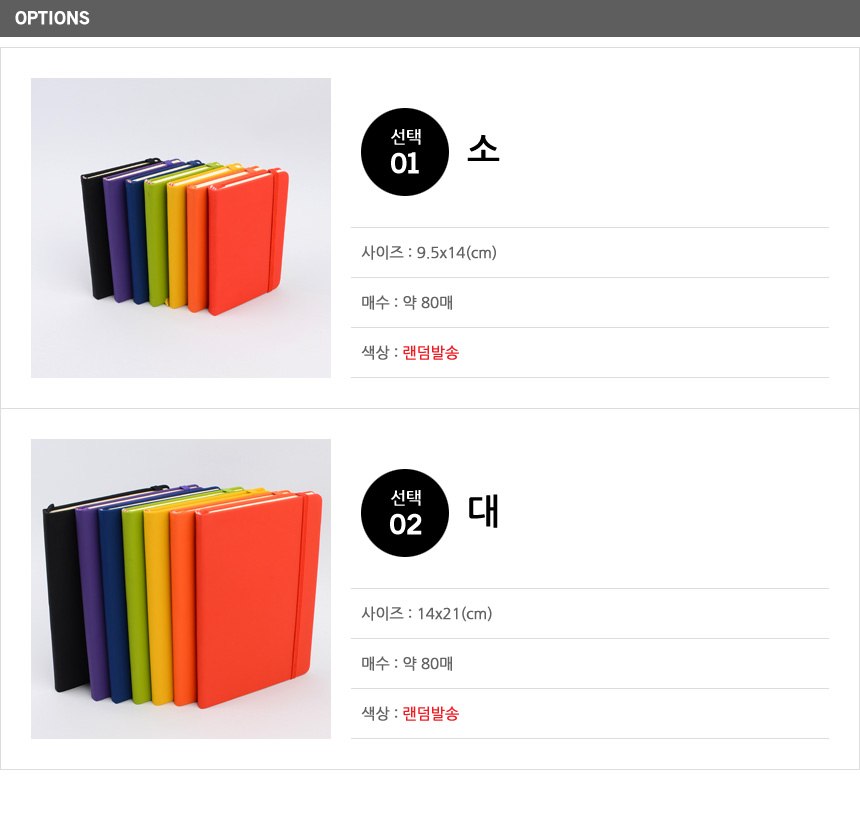860x828 pixels.
Task: Click the black notebook in the large set
Action: point(63,598)
